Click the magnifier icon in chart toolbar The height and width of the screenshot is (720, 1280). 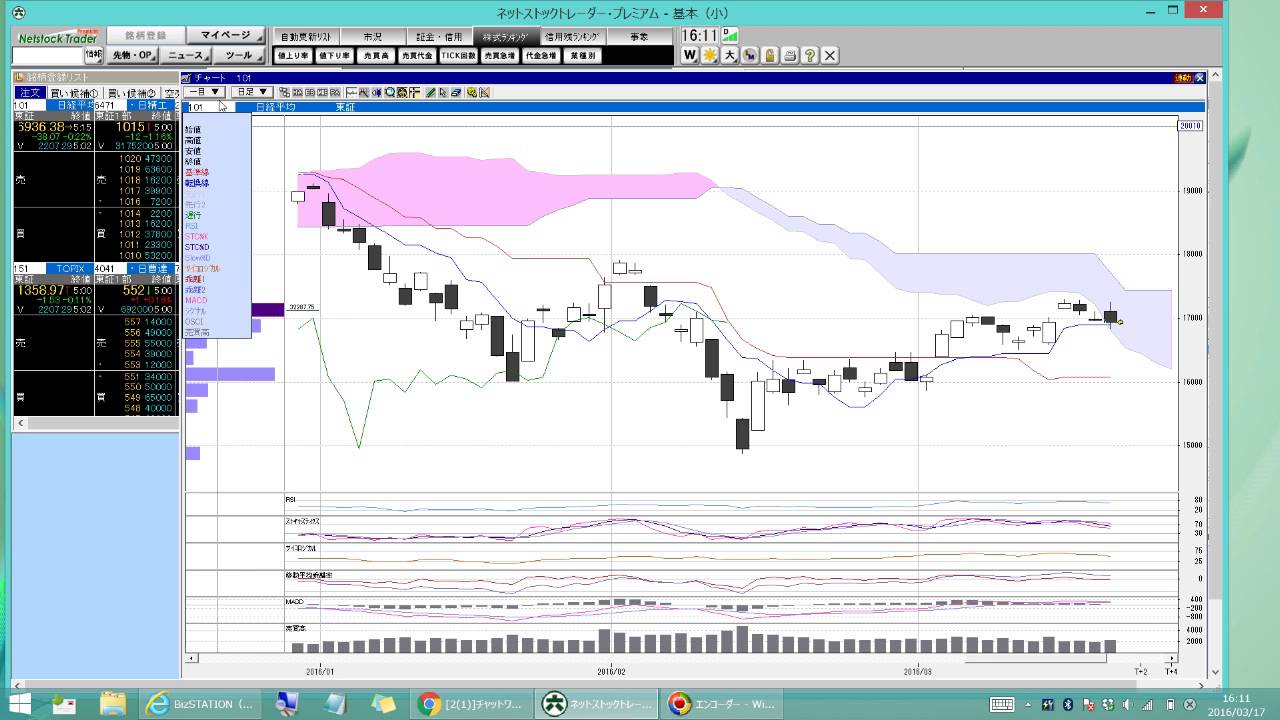coord(390,92)
